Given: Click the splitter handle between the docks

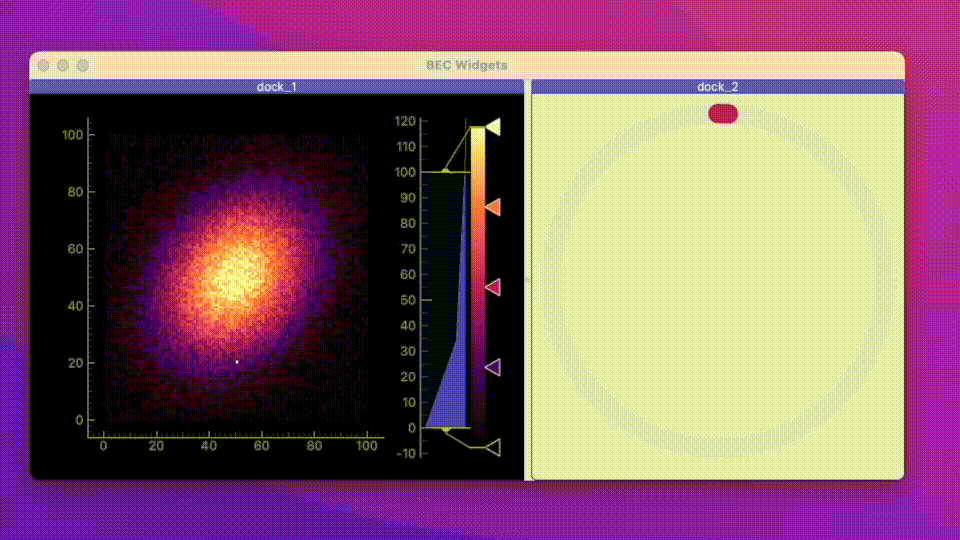Looking at the screenshot, I should tap(527, 280).
